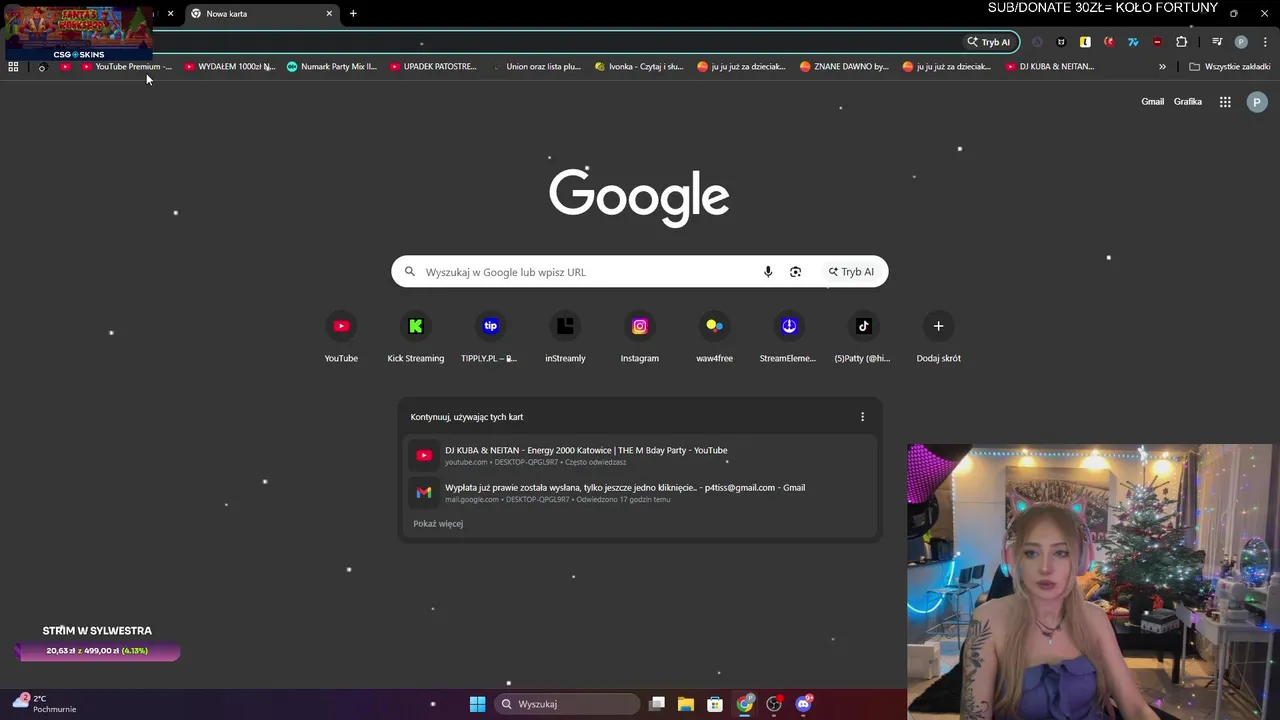Viewport: 1280px width, 720px height.
Task: Open the StreamElements shortcut tile
Action: (789, 338)
